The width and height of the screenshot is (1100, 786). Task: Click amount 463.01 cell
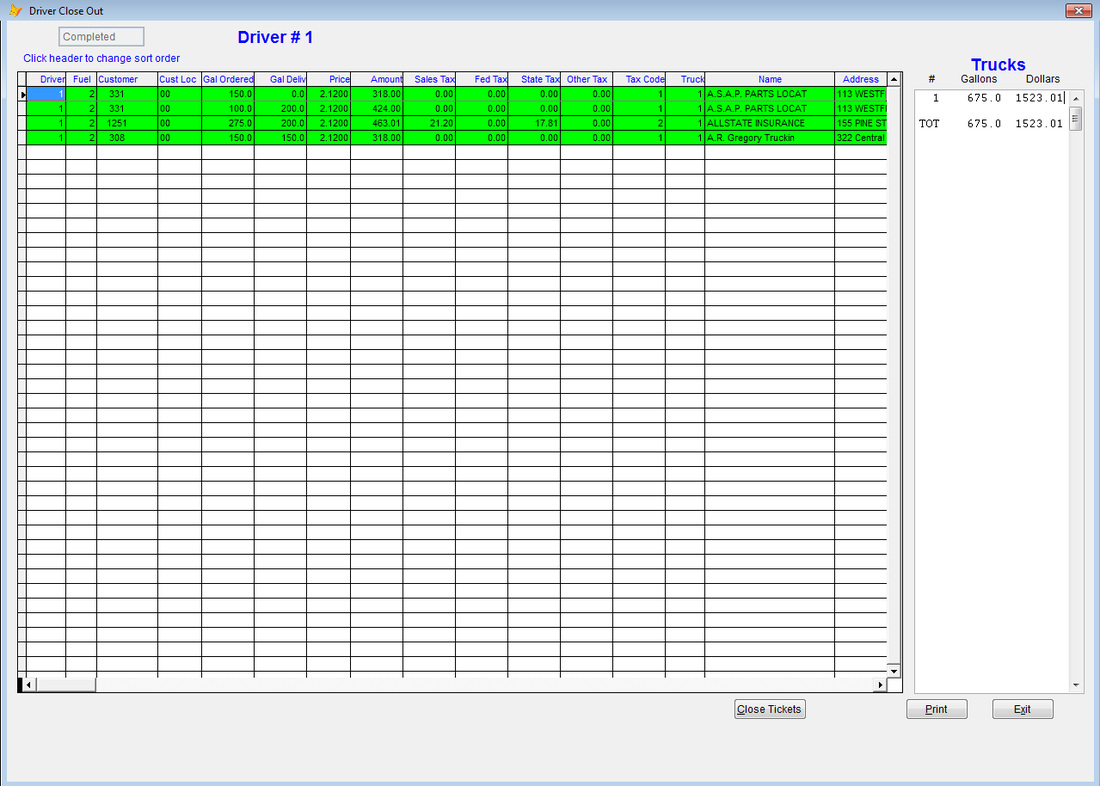(377, 123)
